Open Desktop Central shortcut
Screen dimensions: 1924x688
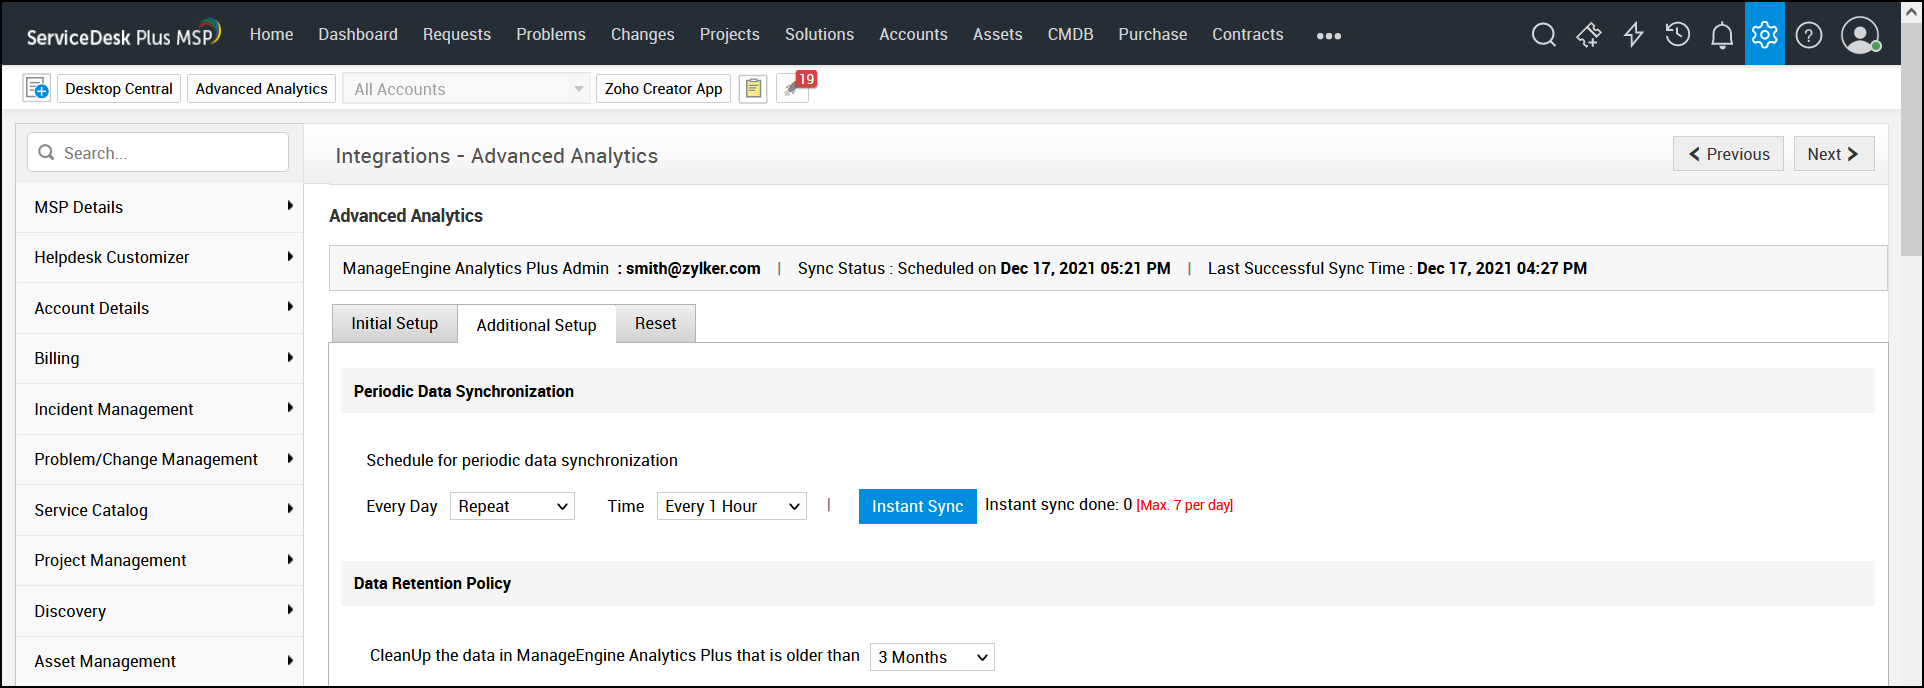coord(119,89)
